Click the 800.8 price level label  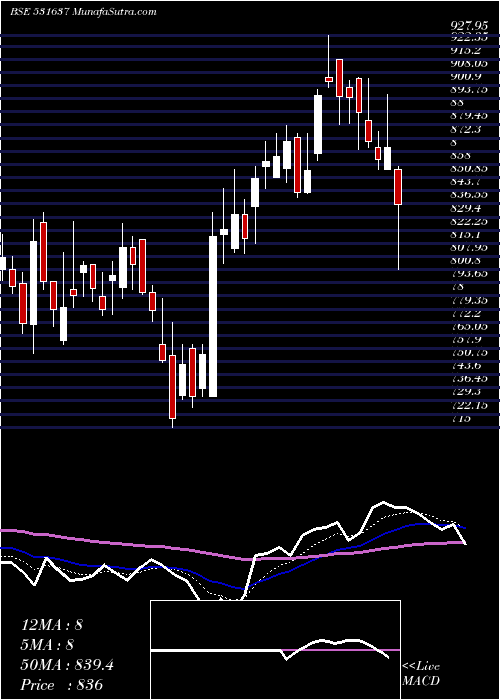[468, 261]
